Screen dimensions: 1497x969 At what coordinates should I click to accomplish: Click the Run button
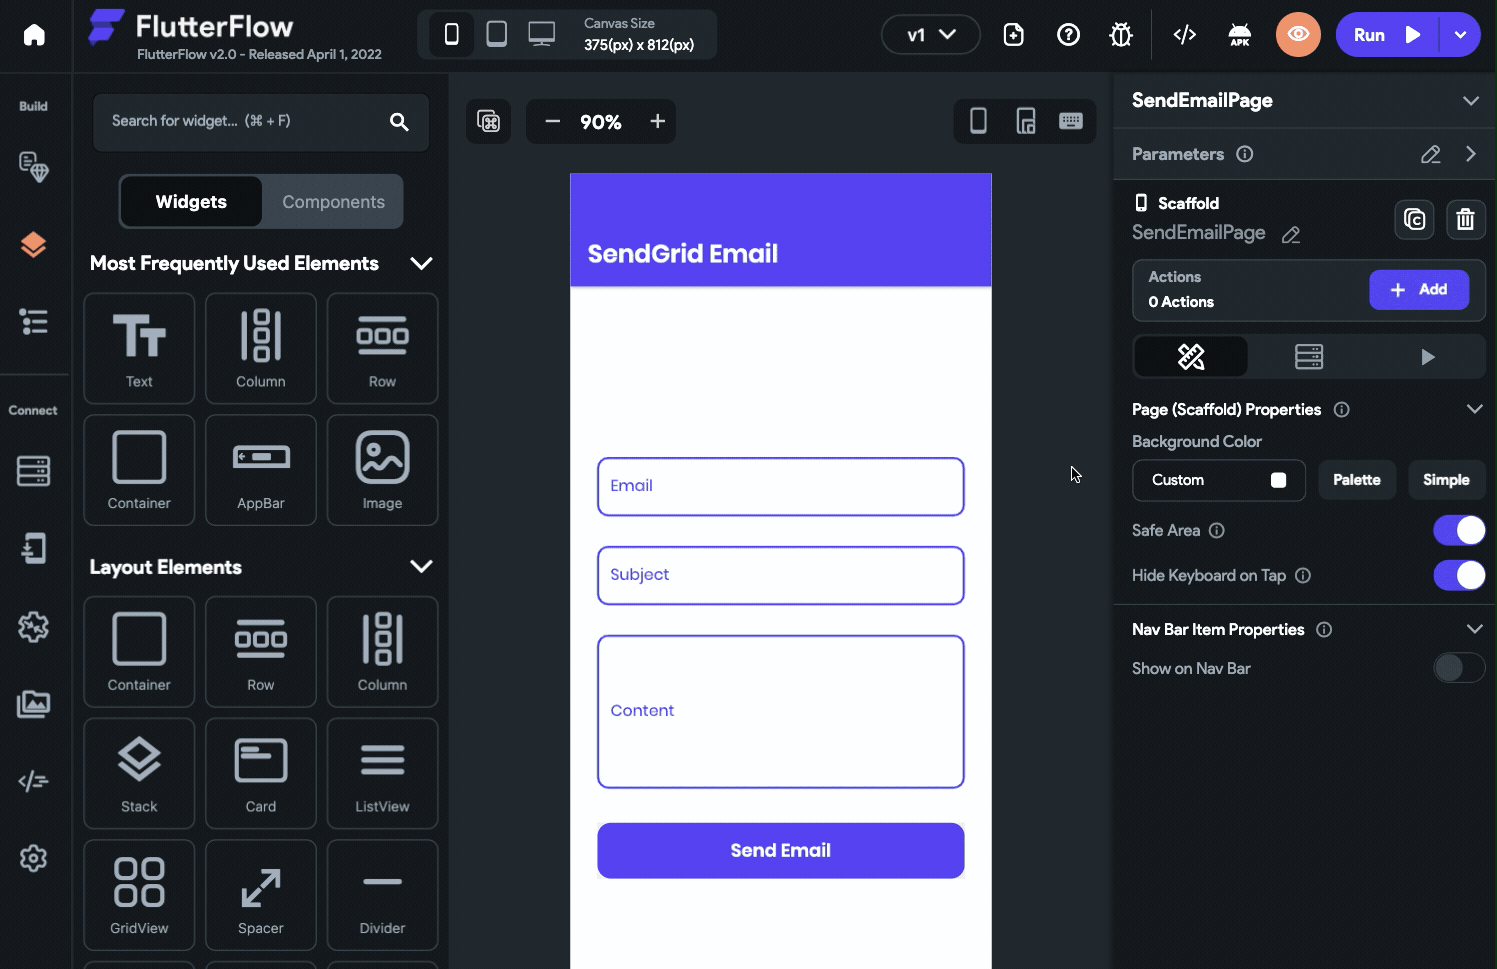point(1386,34)
